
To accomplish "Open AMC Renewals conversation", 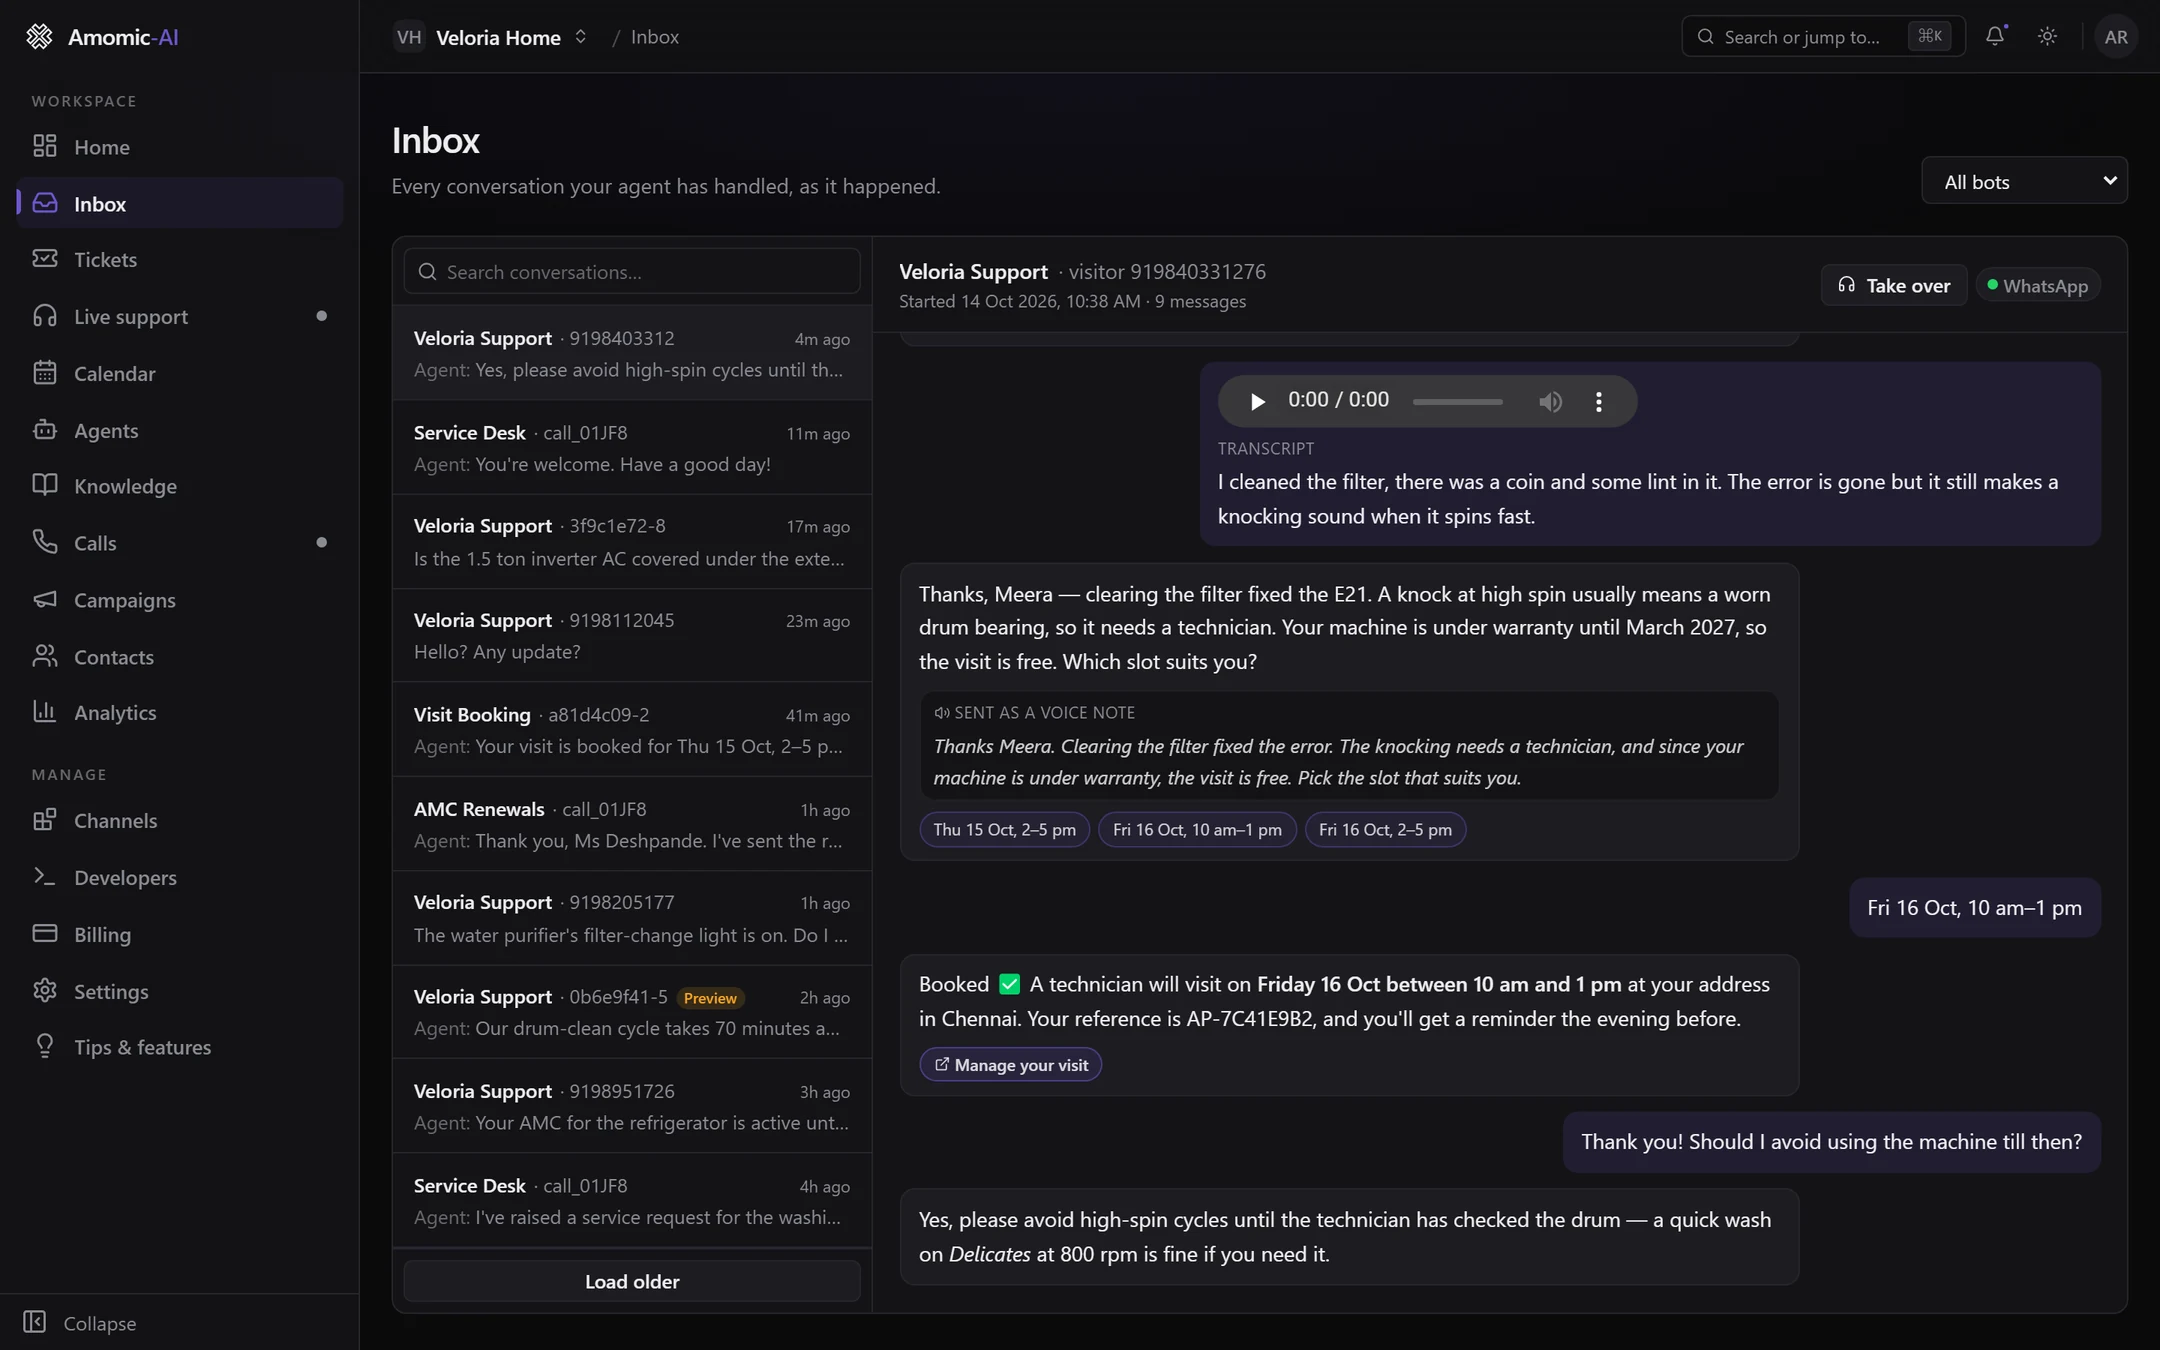I will point(632,824).
